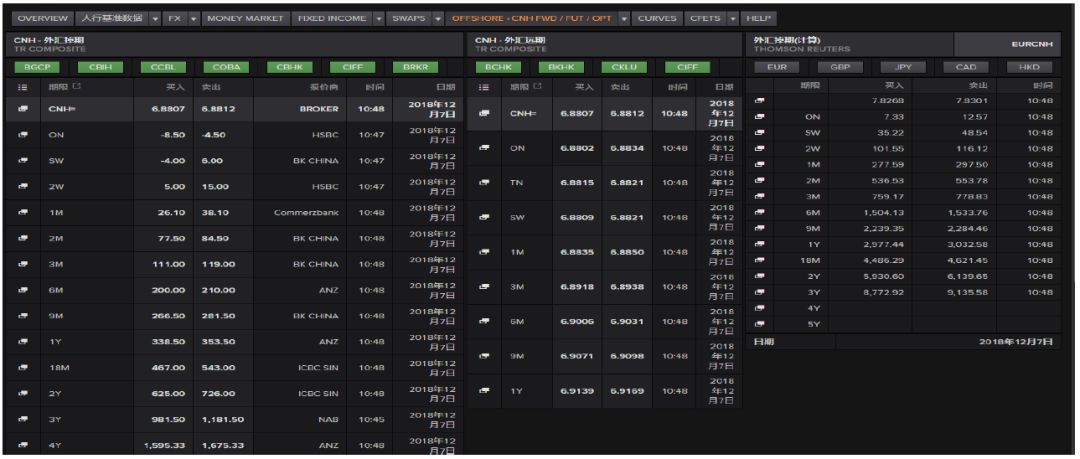Viewport: 1080px width, 459px height.
Task: Open row icon for ON forward 6.8802
Action: [484, 147]
